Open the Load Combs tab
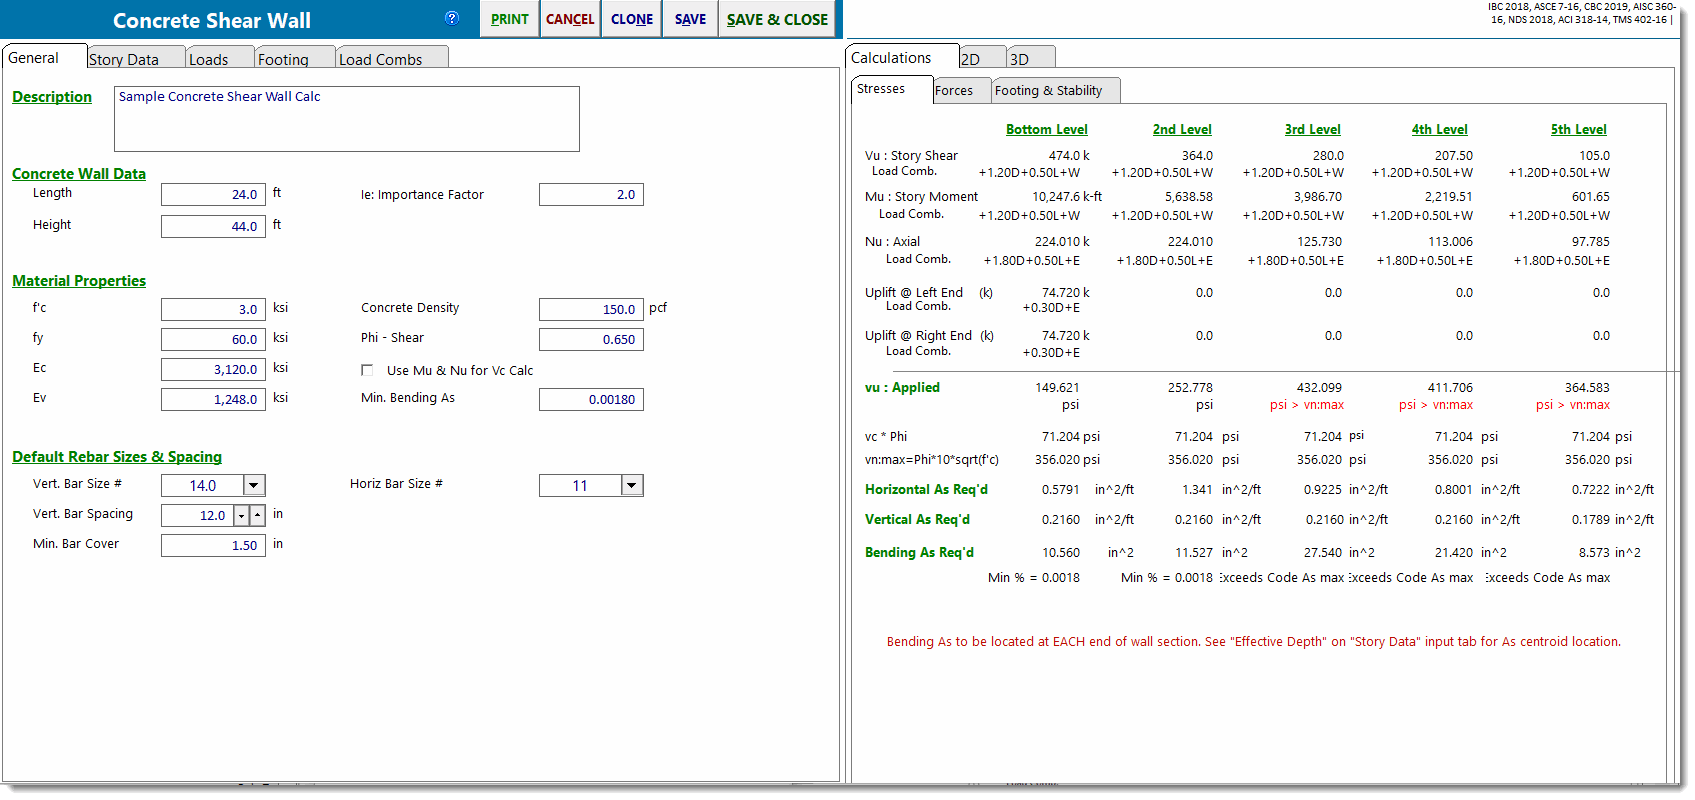 pyautogui.click(x=392, y=59)
